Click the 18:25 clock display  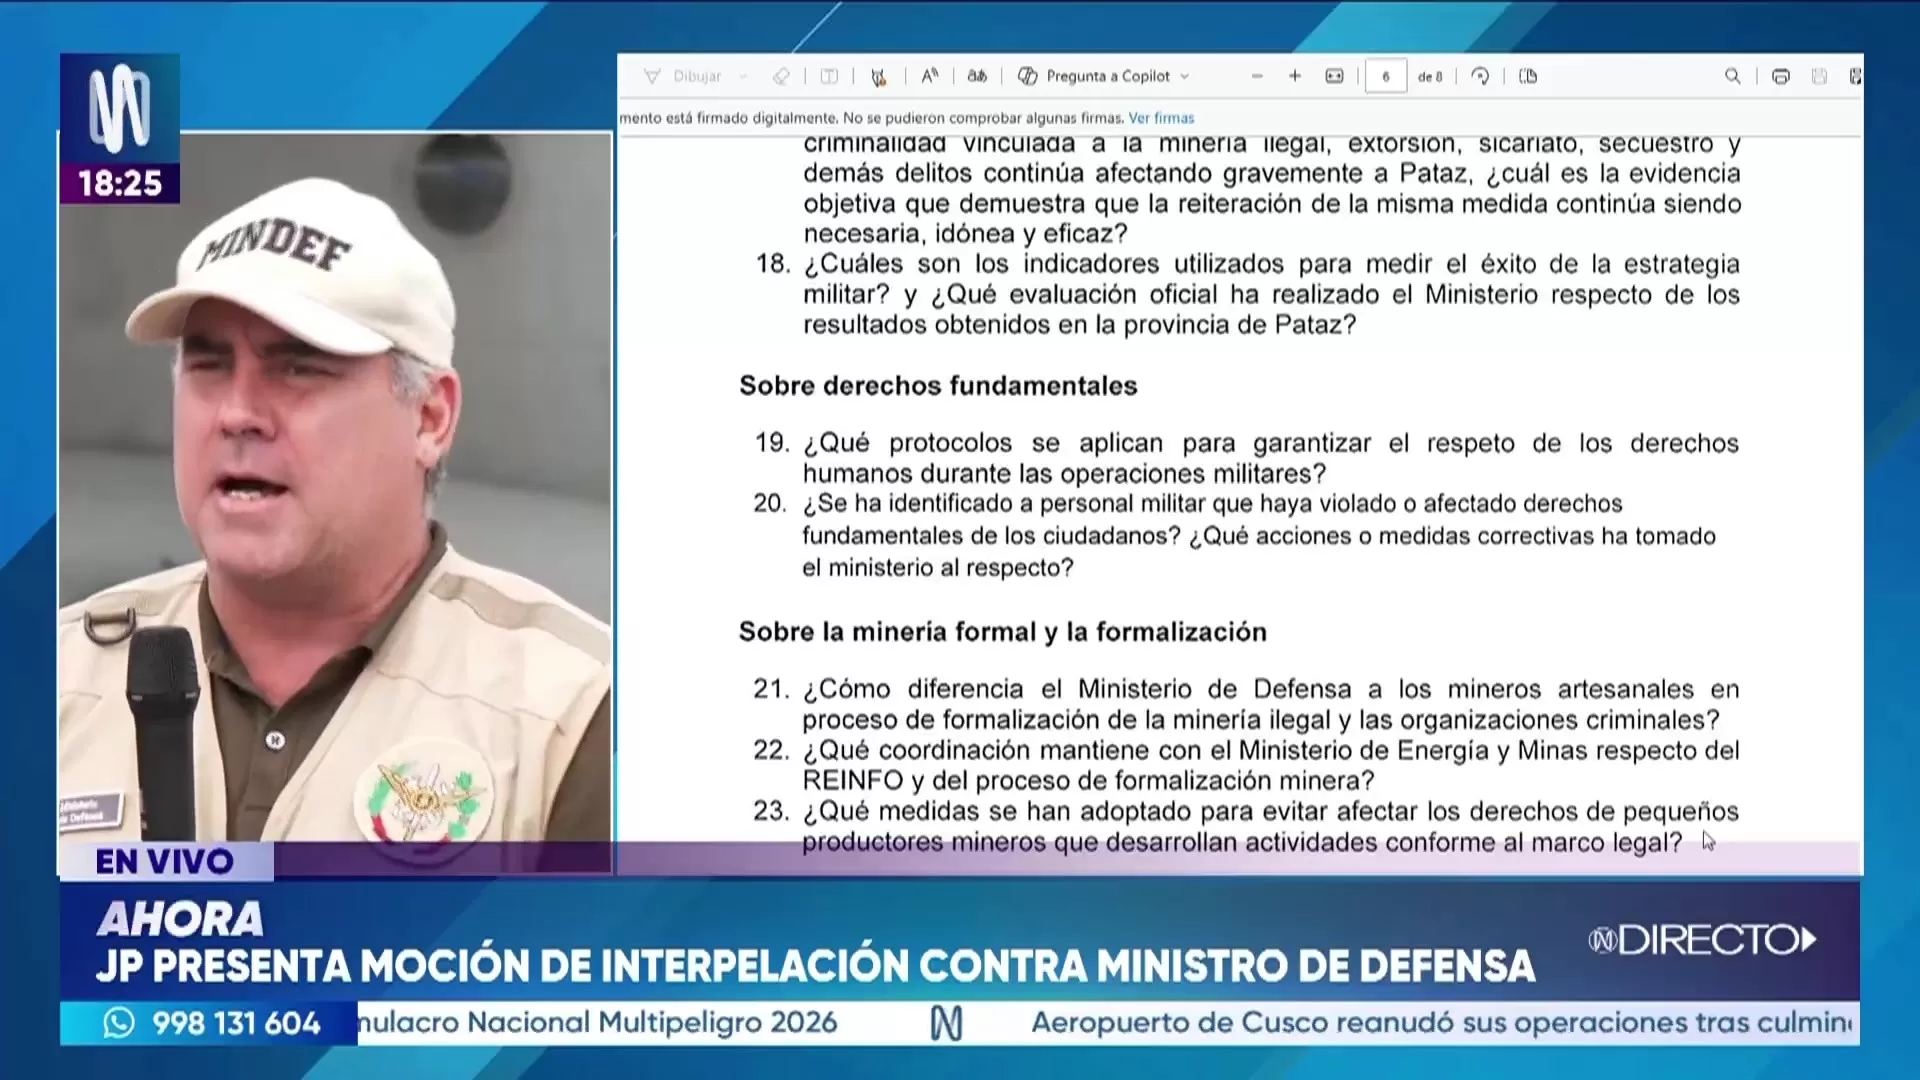point(120,183)
